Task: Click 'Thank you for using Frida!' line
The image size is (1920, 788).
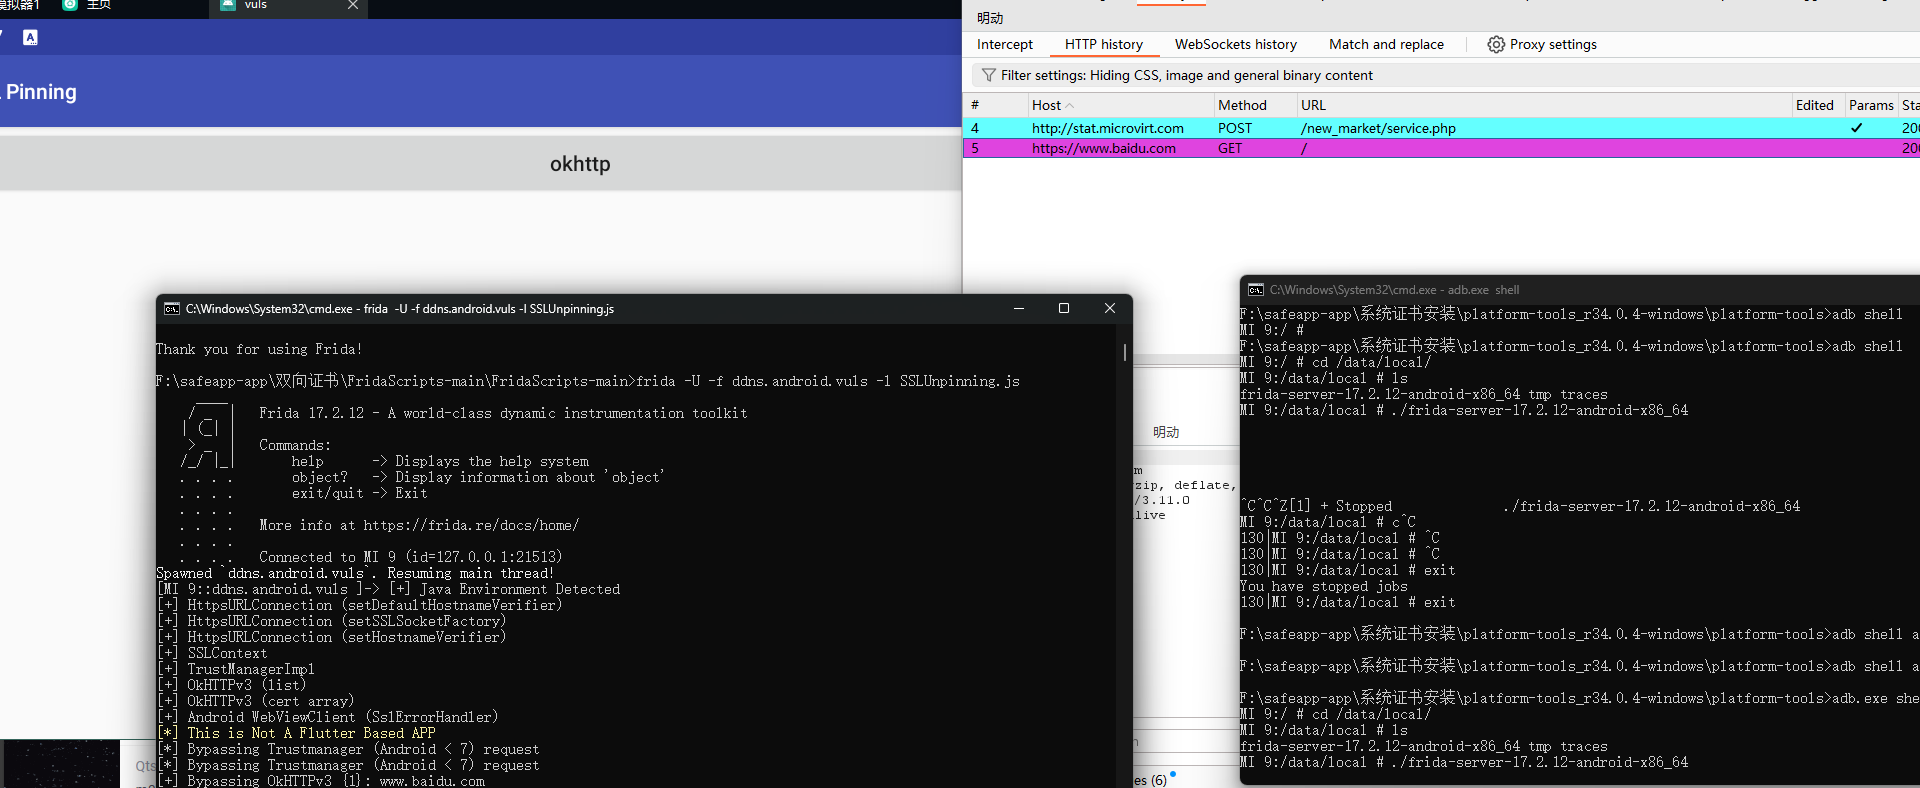Action: [x=259, y=349]
